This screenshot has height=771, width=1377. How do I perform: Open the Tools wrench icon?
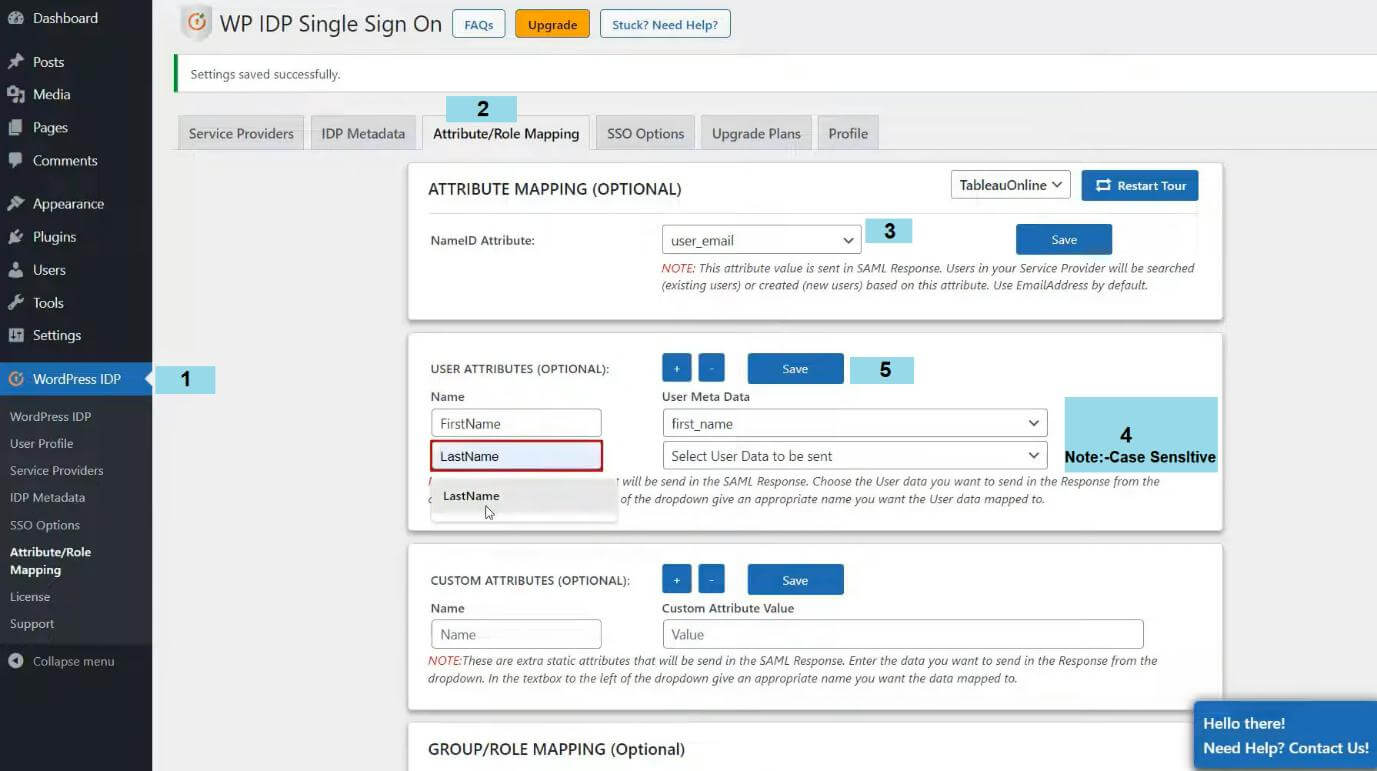coord(16,303)
